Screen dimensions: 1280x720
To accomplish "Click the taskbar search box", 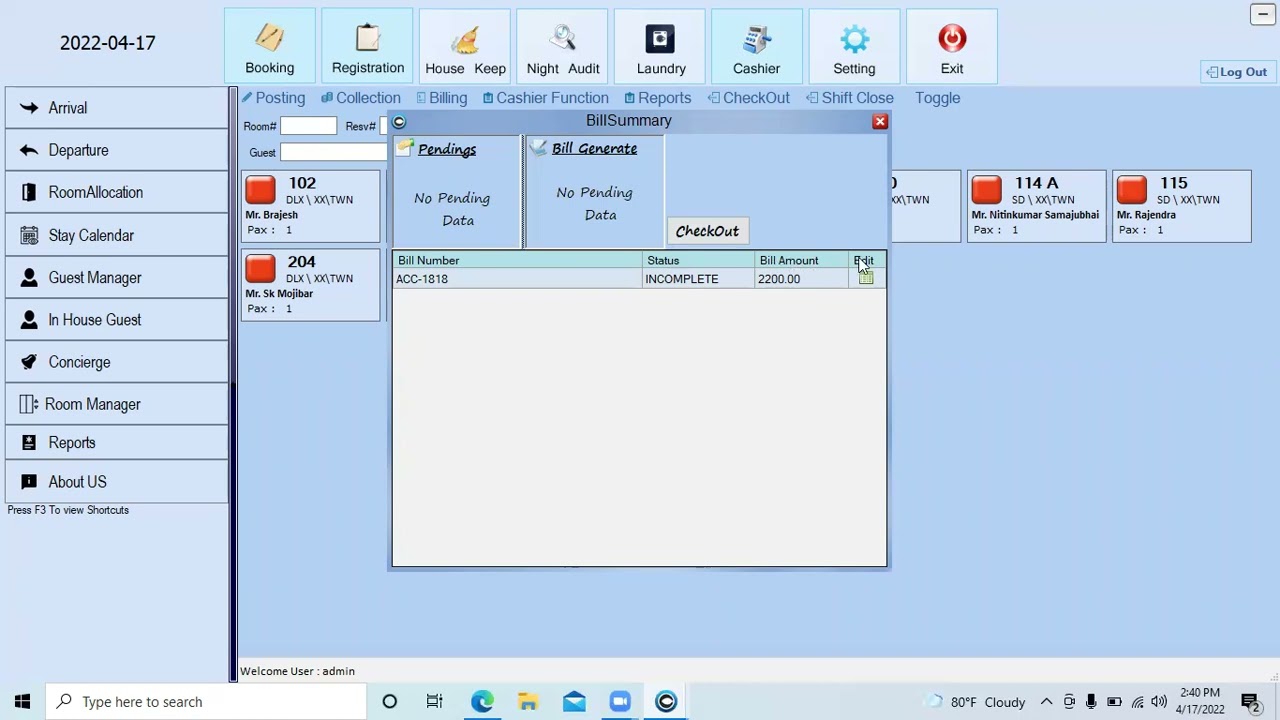I will pyautogui.click(x=206, y=702).
